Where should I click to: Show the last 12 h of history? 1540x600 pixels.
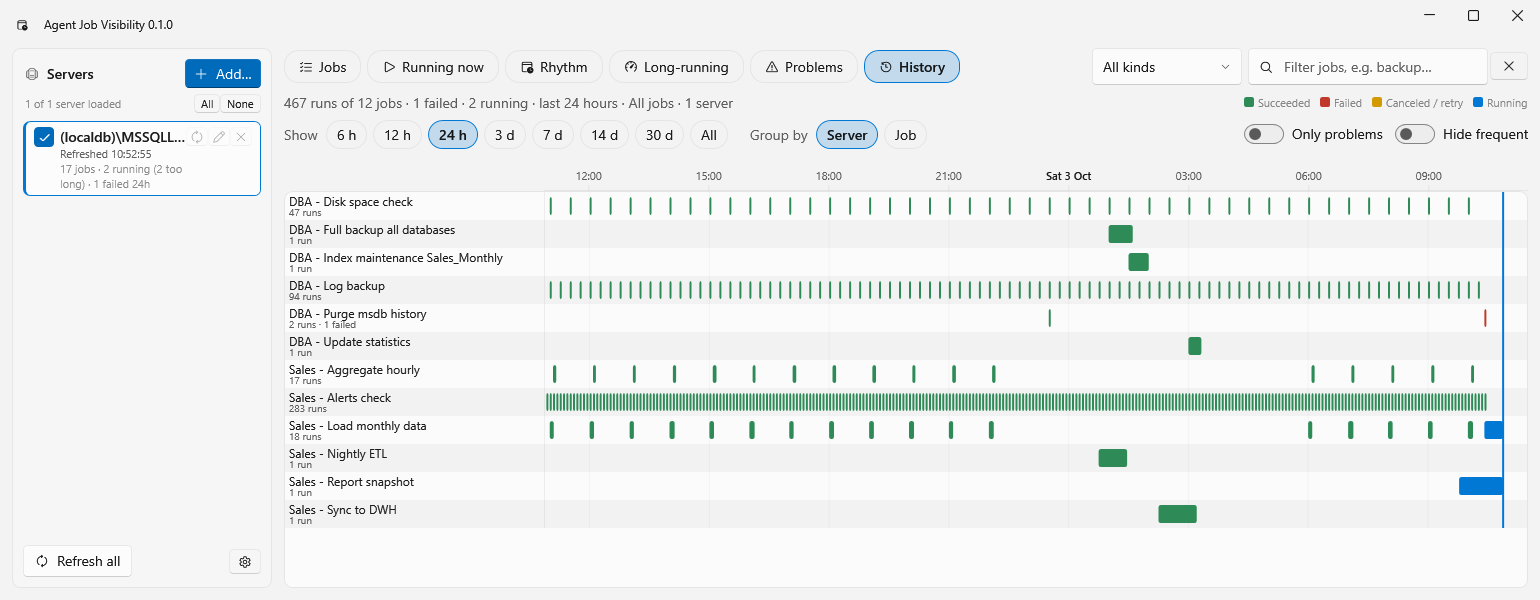[397, 135]
